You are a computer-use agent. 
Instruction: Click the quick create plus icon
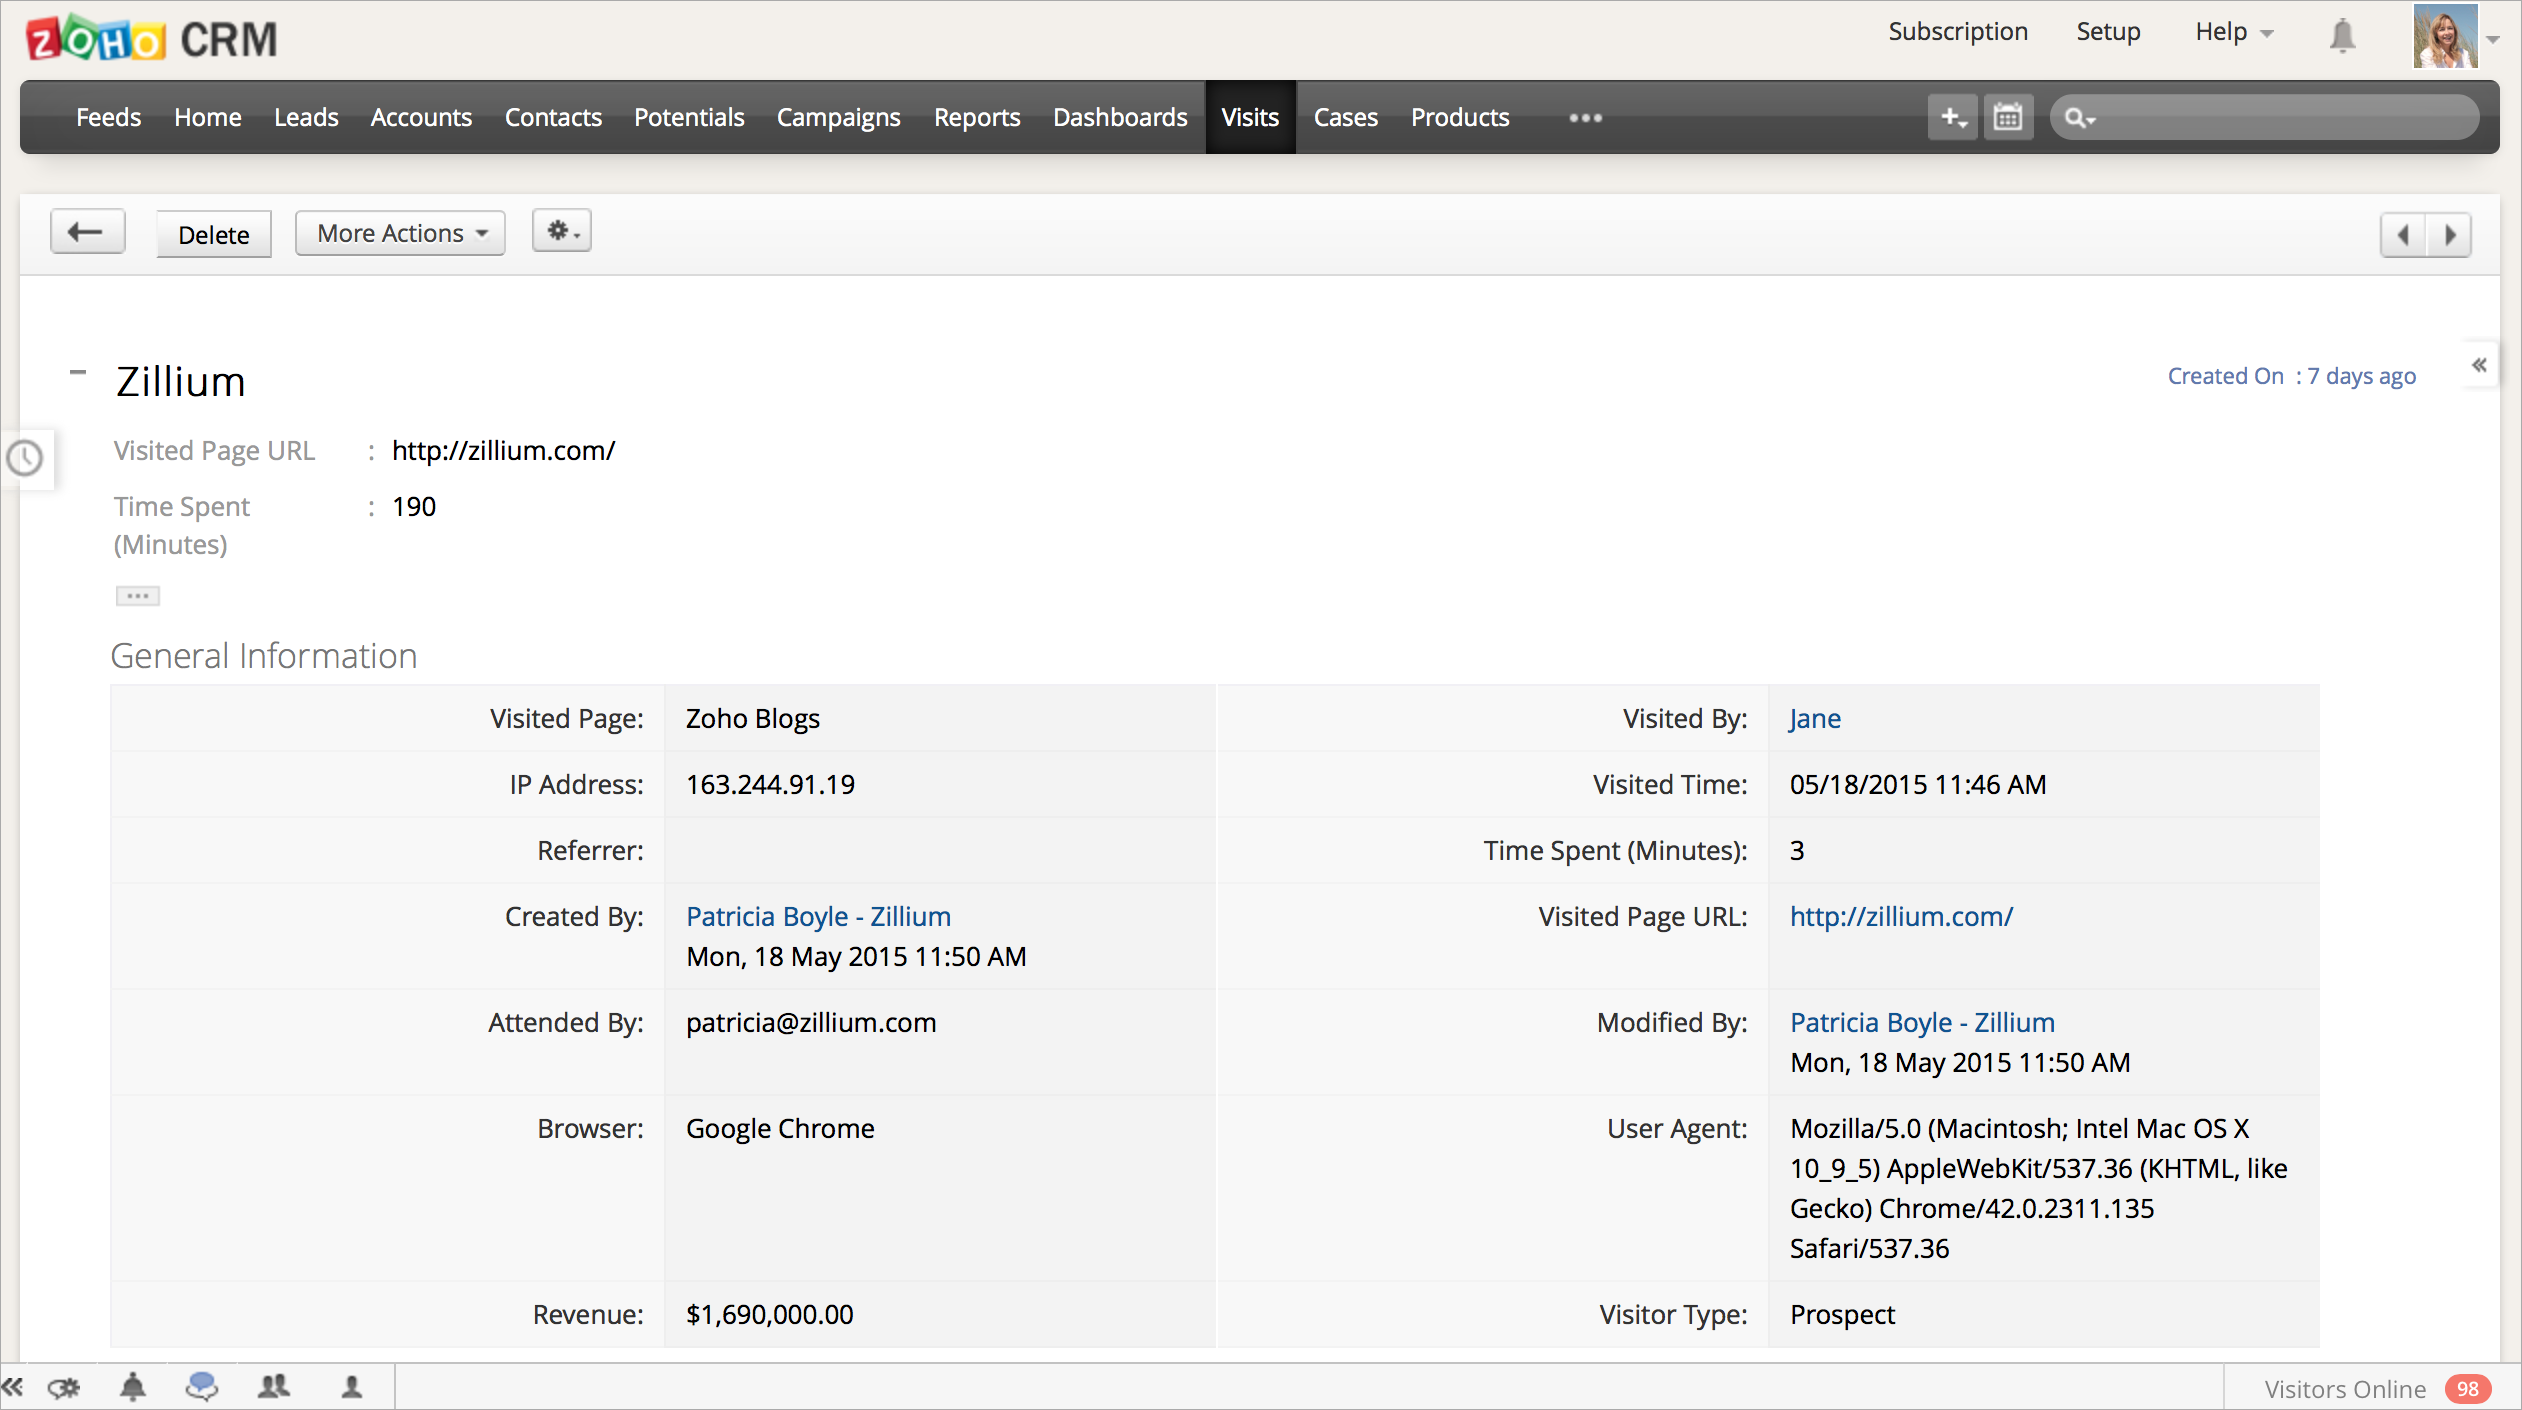pyautogui.click(x=1952, y=118)
